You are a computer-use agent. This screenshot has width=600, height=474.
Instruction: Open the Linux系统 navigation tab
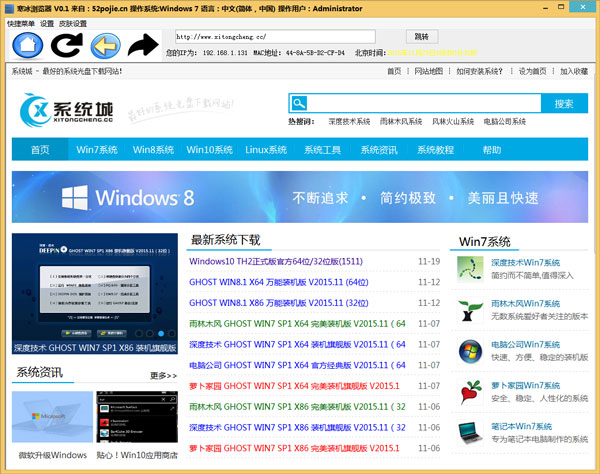(x=266, y=150)
